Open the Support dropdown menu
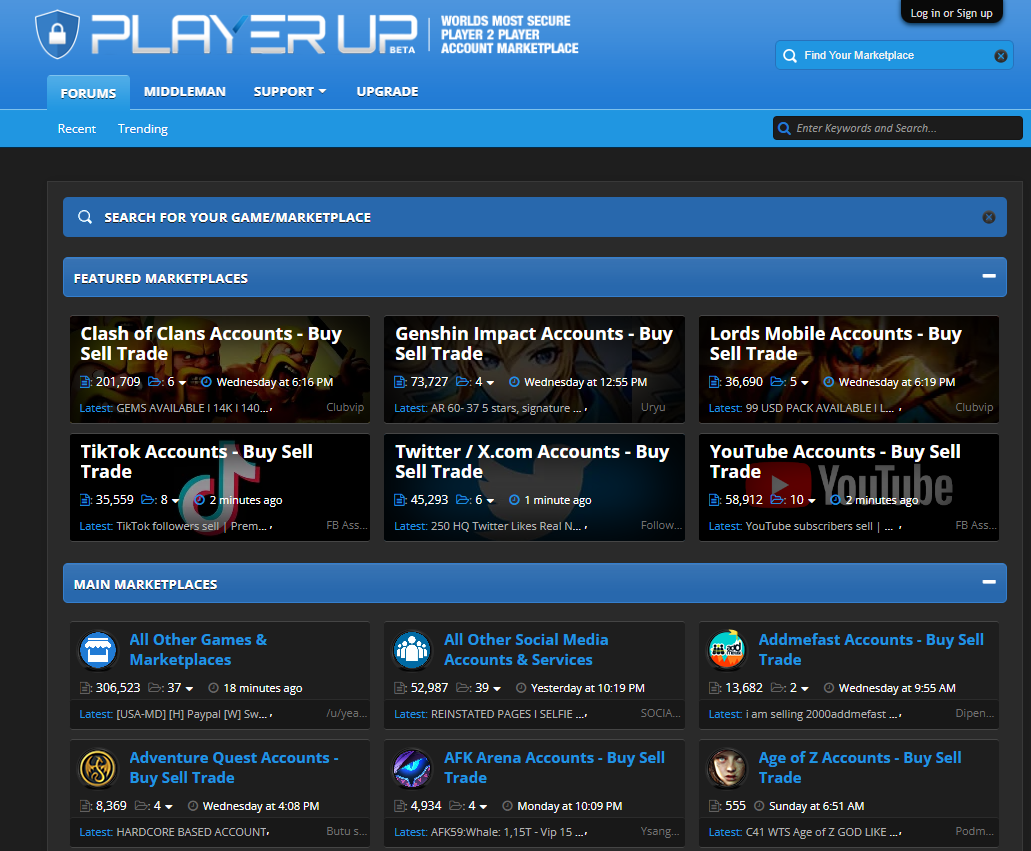This screenshot has height=851, width=1031. (290, 91)
